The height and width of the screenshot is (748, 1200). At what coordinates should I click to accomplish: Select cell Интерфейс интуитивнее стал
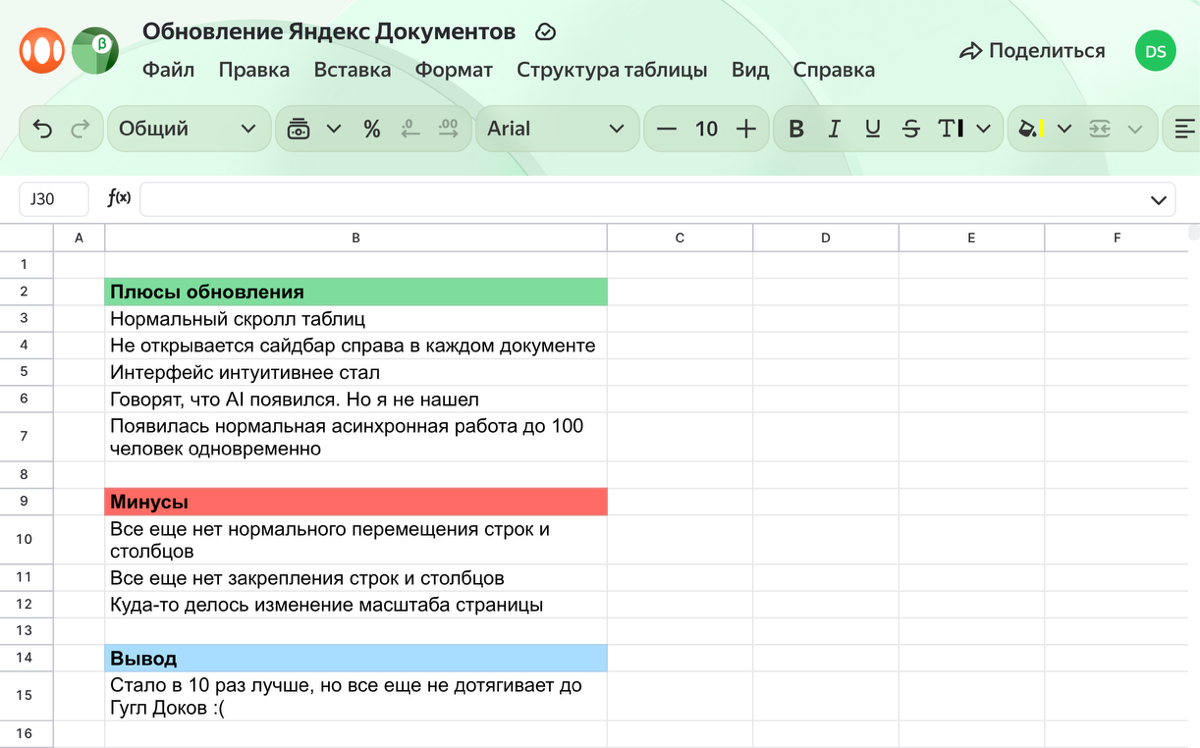[356, 372]
